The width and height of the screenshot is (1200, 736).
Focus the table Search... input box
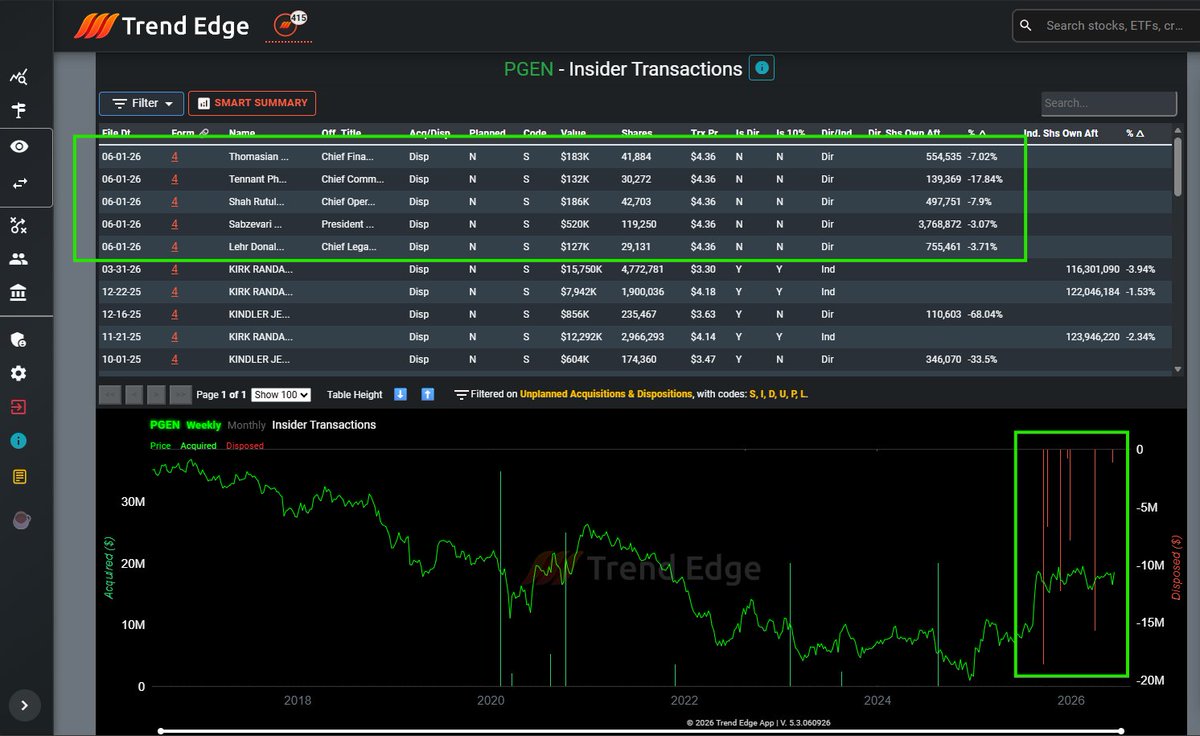click(1109, 103)
